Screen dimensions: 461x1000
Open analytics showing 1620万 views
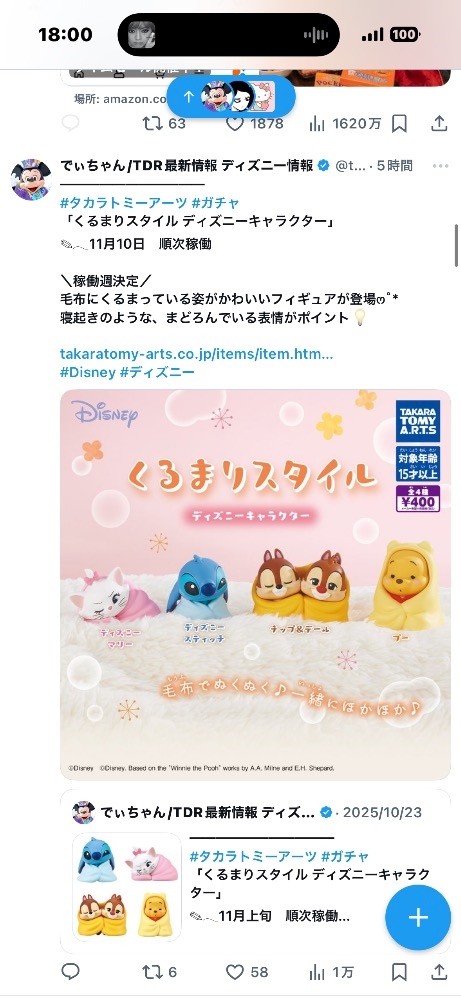[x=345, y=123]
